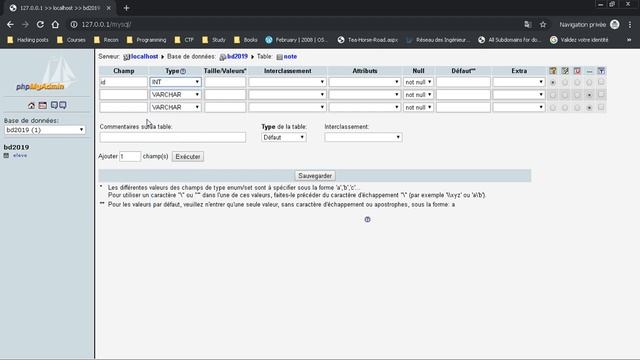Screen dimensions: 640x360
Task: Click the index column header icon
Action: (565, 71)
